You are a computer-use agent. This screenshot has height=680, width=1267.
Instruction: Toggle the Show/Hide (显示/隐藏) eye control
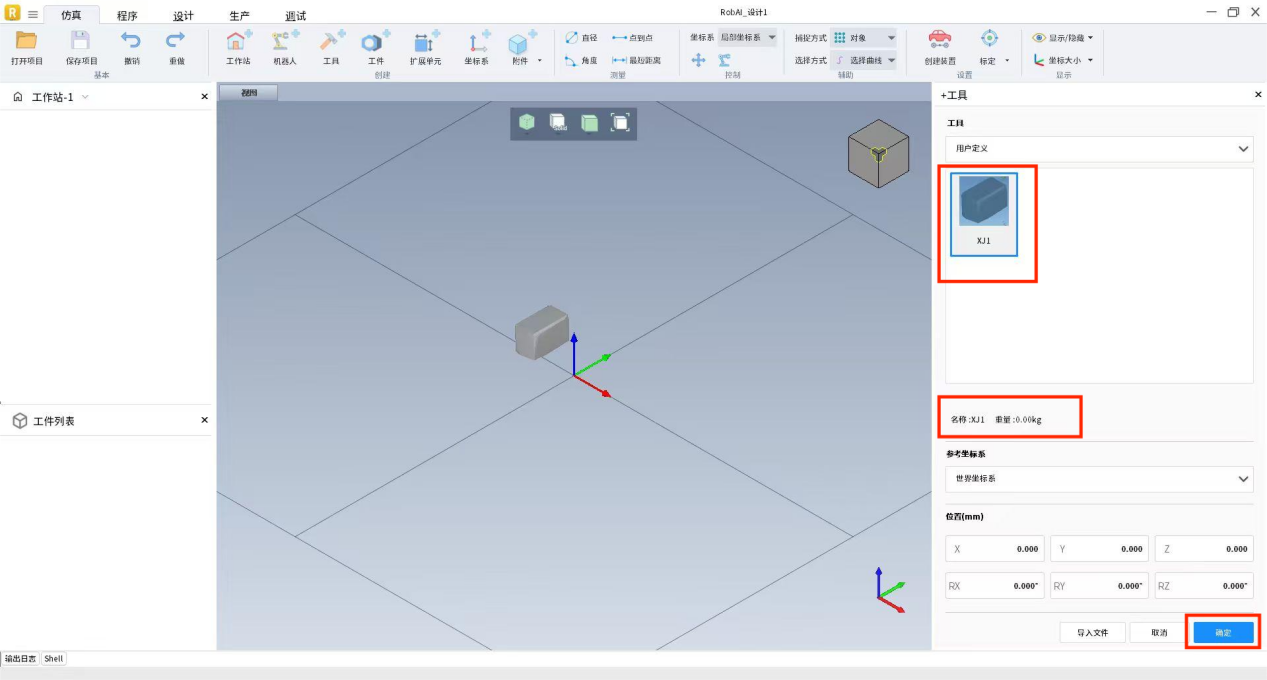(x=1063, y=38)
